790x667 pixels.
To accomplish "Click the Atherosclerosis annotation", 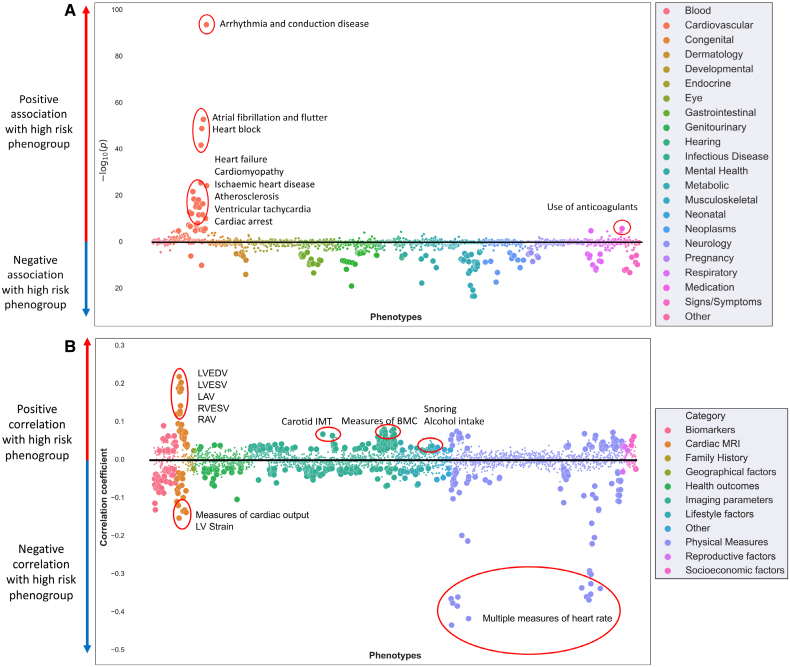I will (246, 196).
